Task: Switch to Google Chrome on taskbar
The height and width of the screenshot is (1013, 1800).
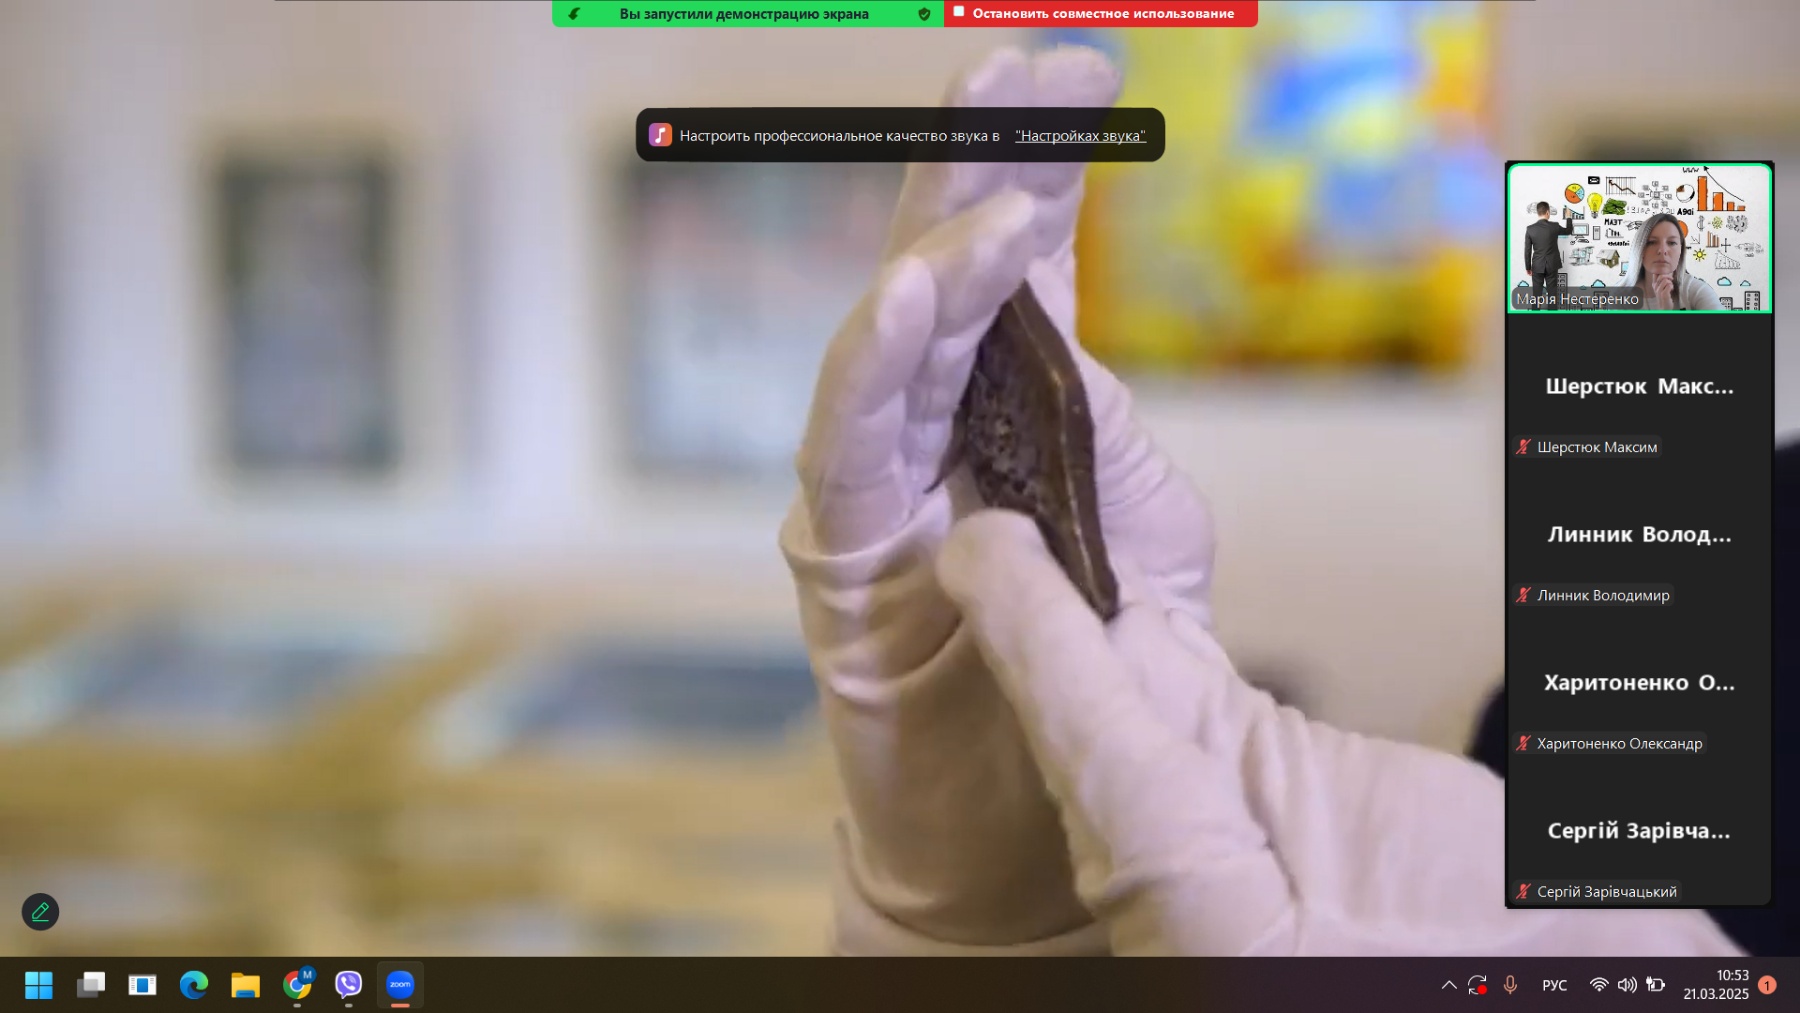Action: (297, 985)
